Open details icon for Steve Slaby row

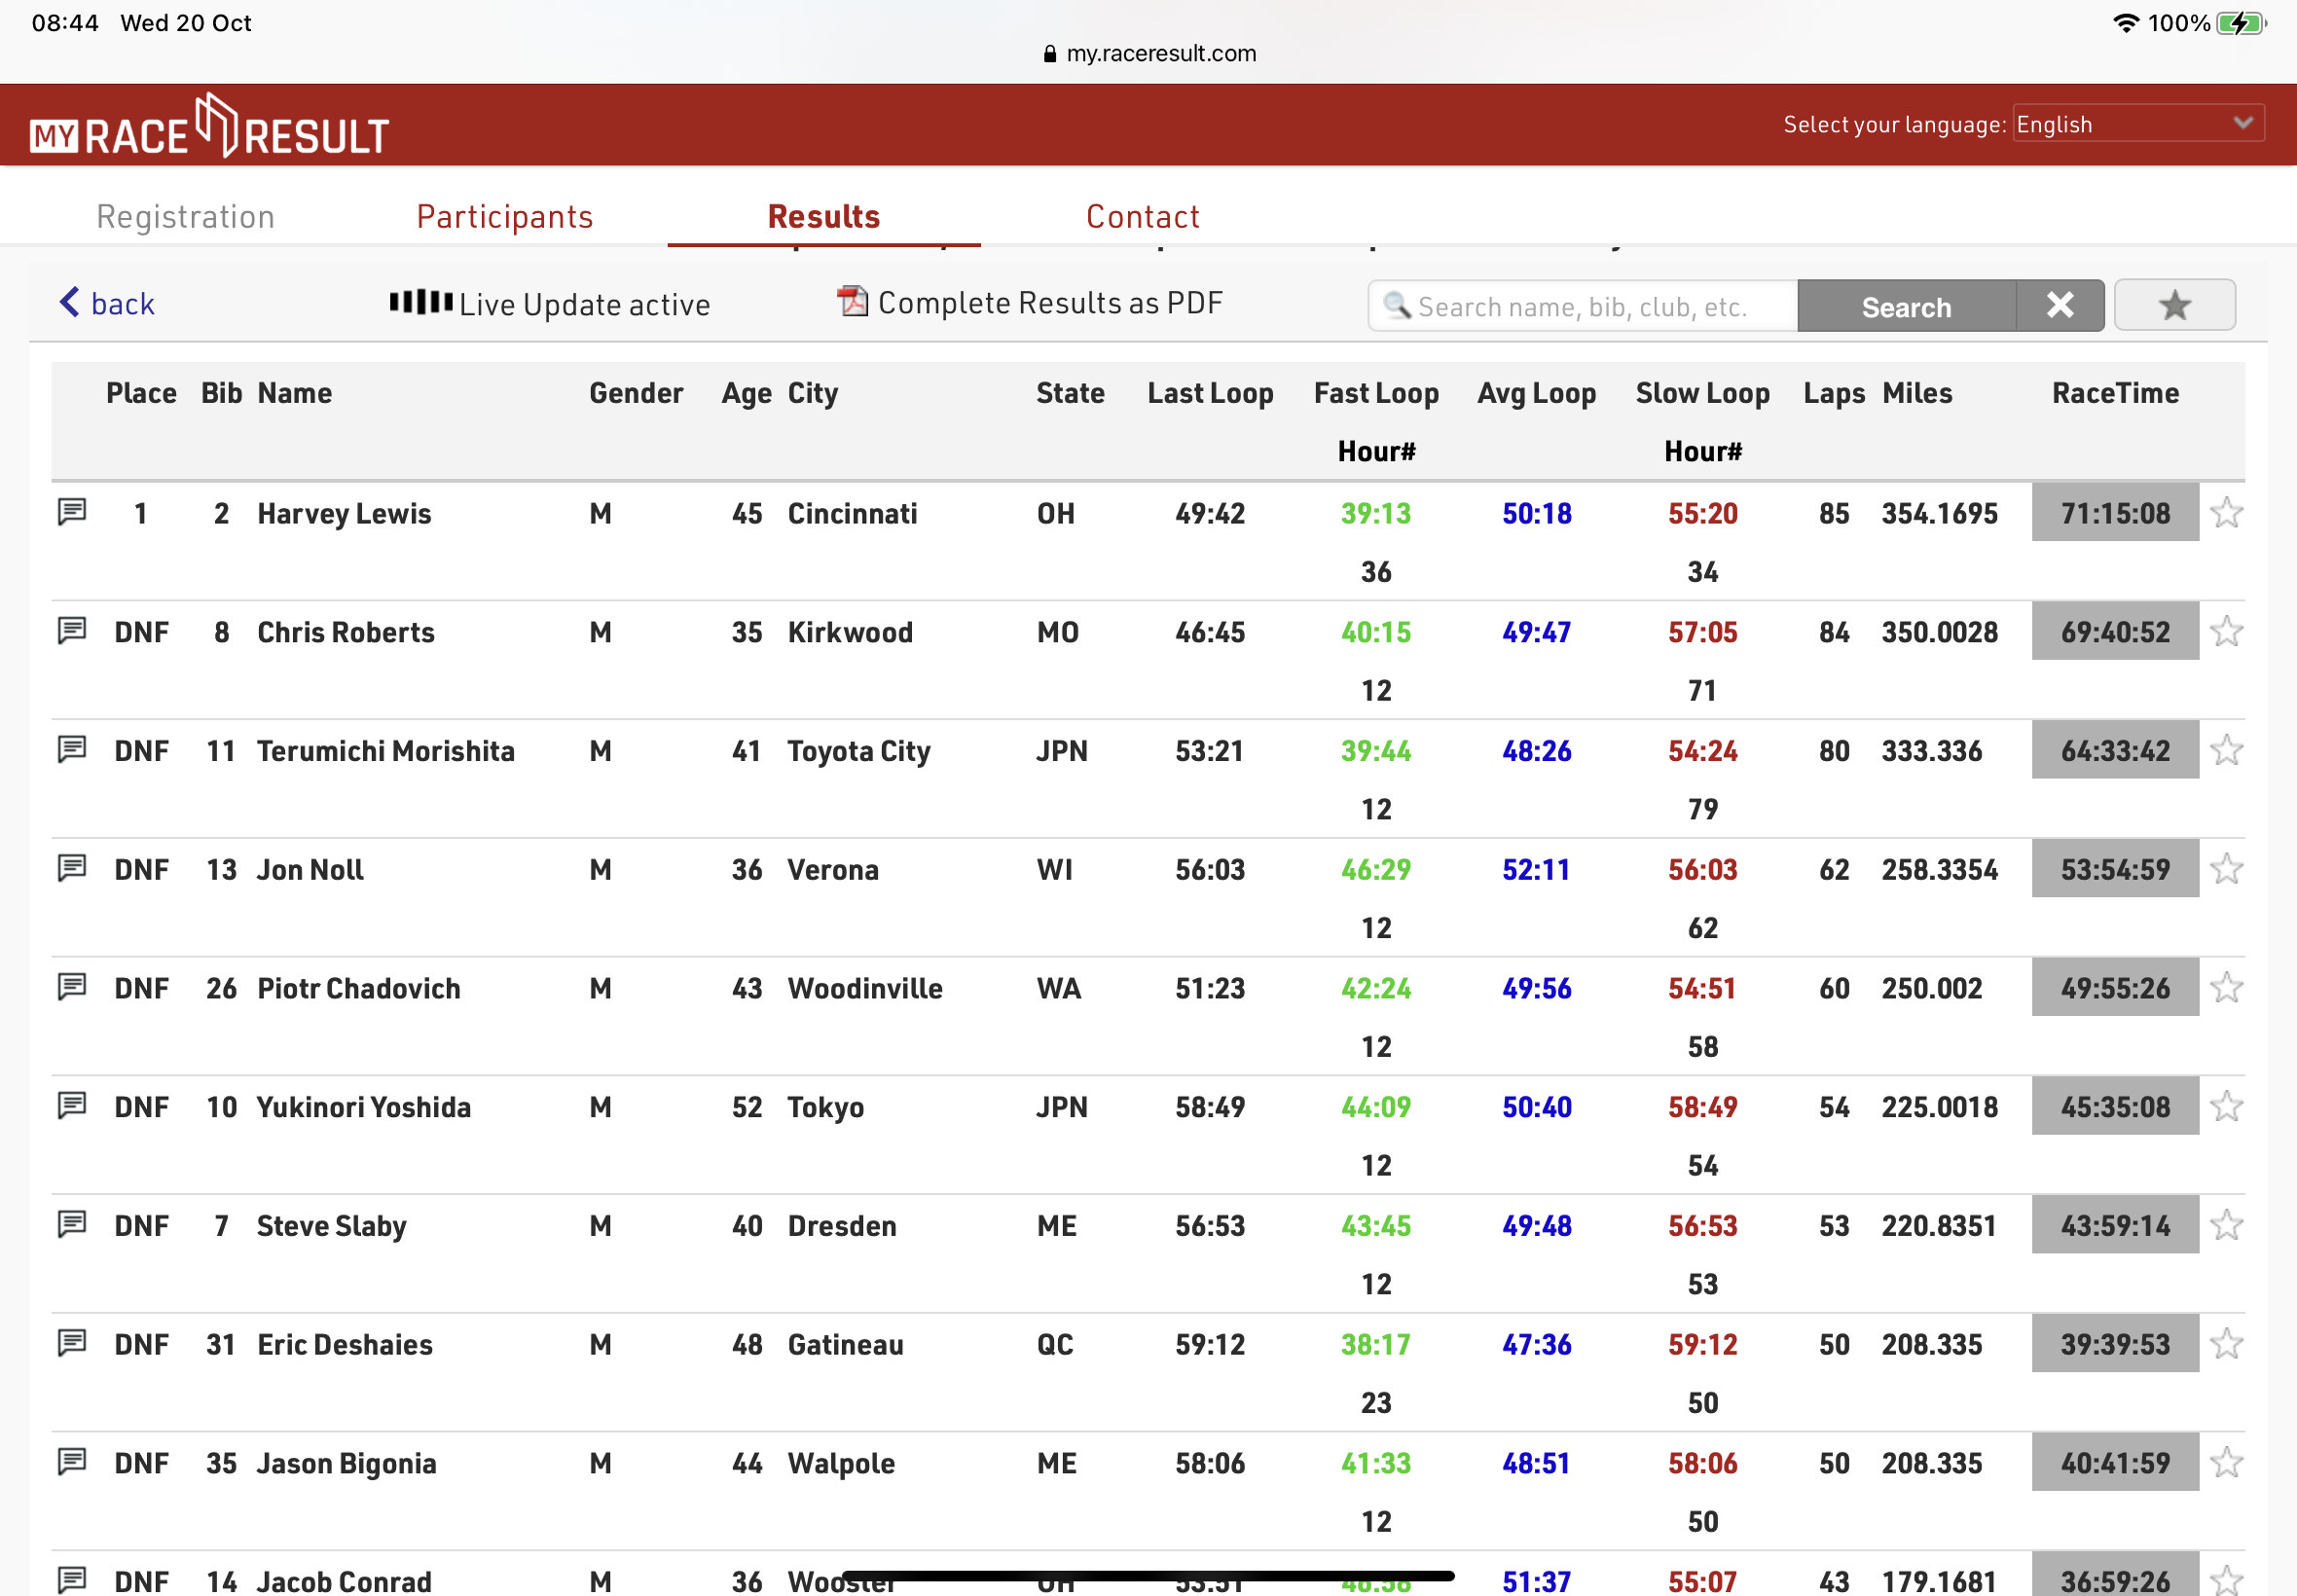pos(72,1225)
